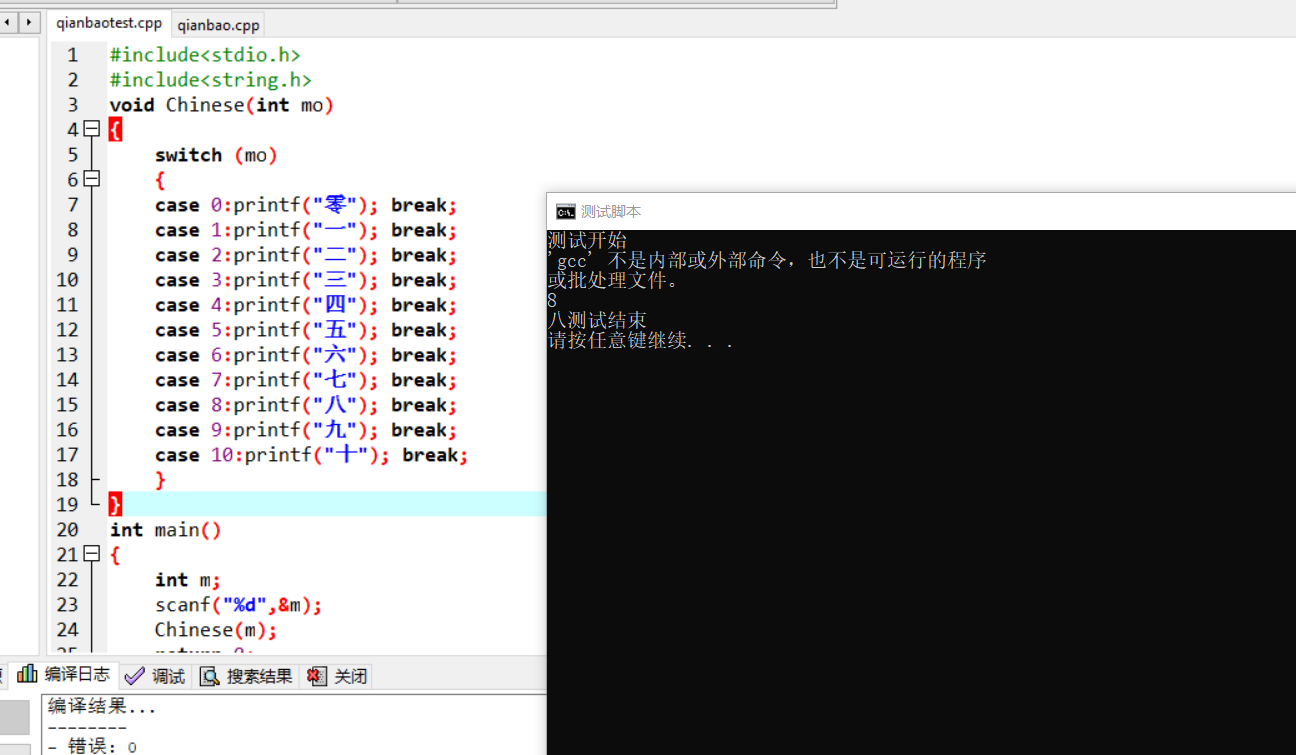Click the checkmark icon on the 调试 tab

click(x=135, y=676)
